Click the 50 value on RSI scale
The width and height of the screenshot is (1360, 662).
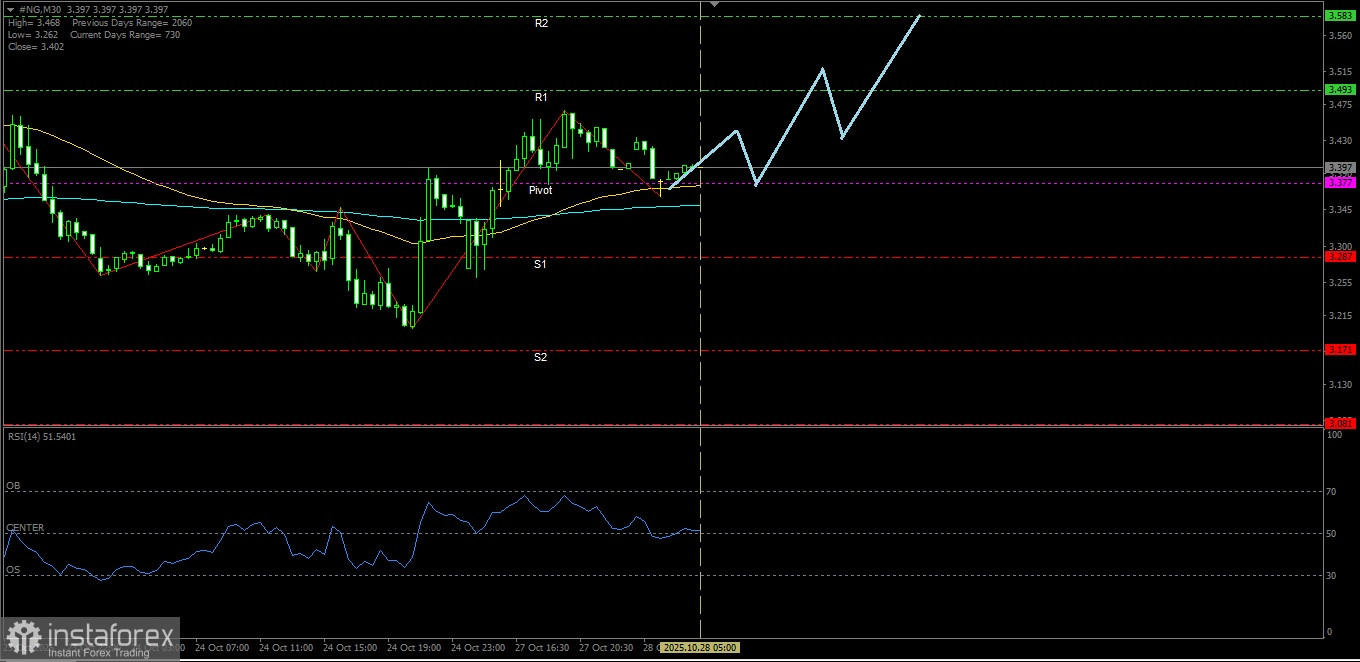click(x=1332, y=534)
